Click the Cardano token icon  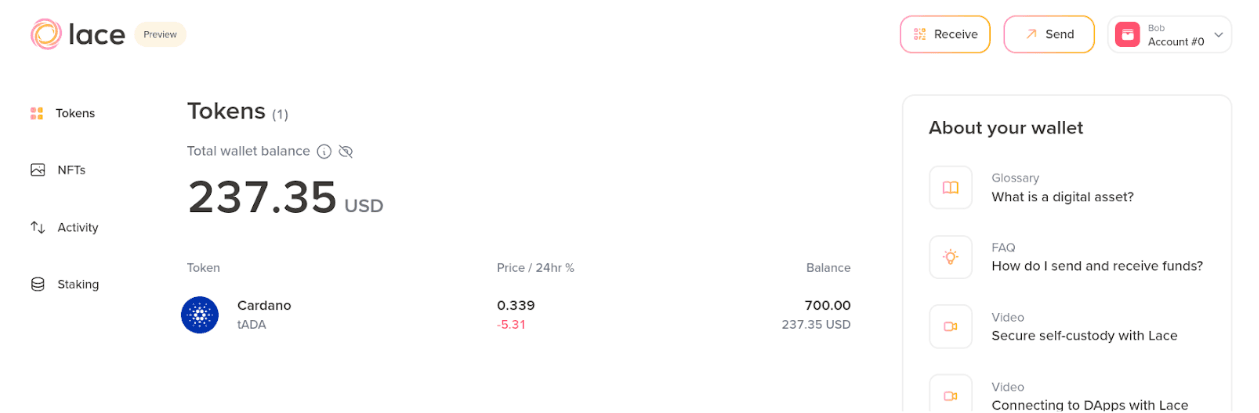[x=200, y=315]
